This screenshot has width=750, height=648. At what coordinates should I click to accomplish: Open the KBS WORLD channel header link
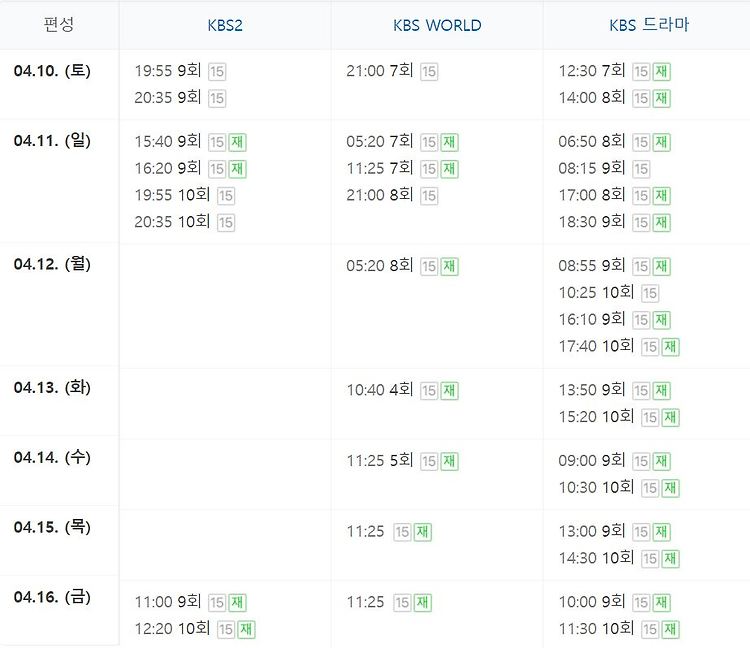[437, 25]
